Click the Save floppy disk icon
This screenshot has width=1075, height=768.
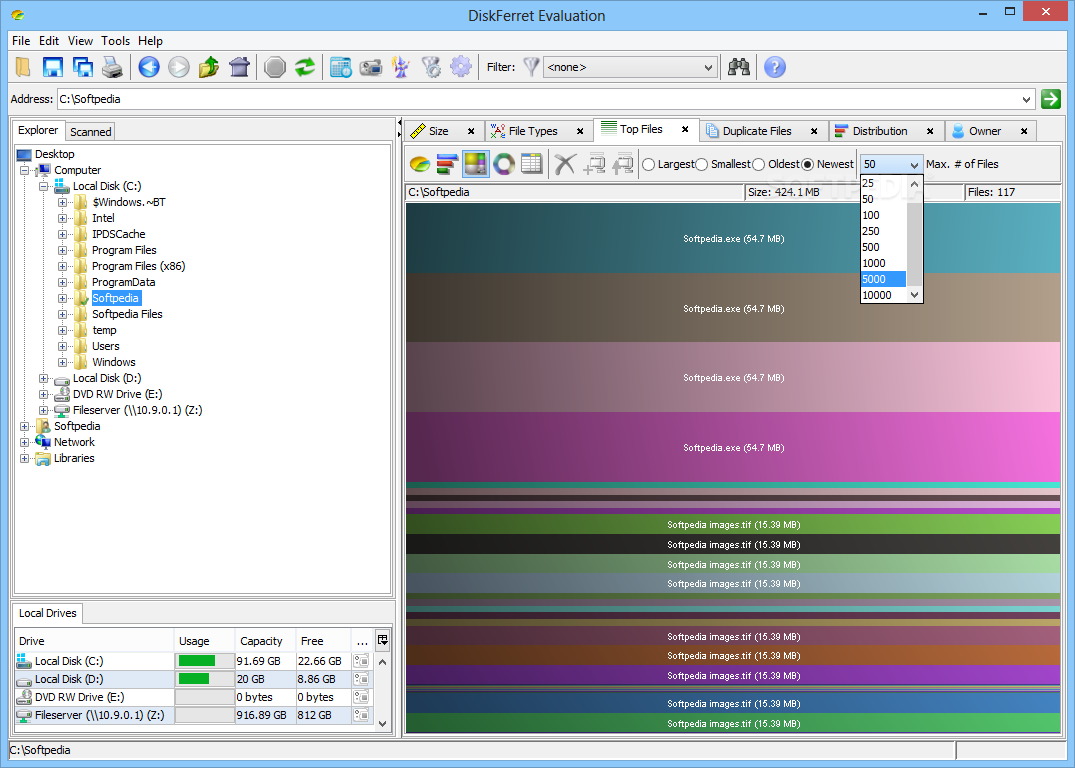(53, 67)
